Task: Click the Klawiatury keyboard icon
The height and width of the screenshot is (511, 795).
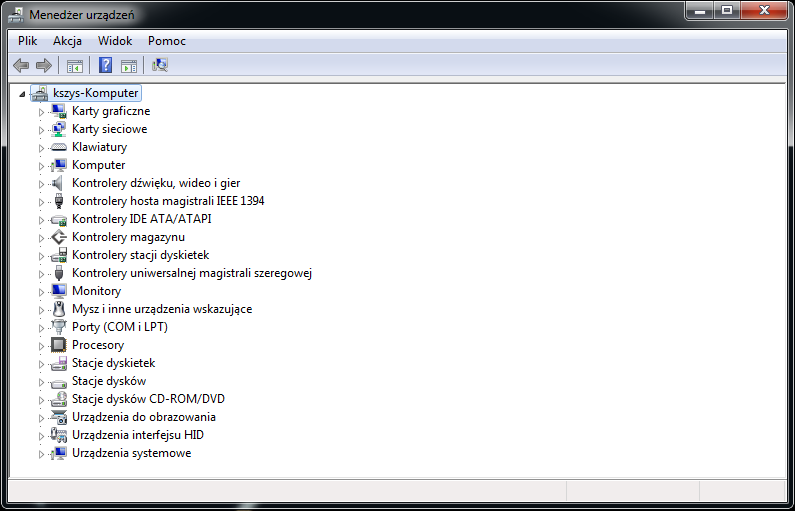Action: click(x=59, y=147)
